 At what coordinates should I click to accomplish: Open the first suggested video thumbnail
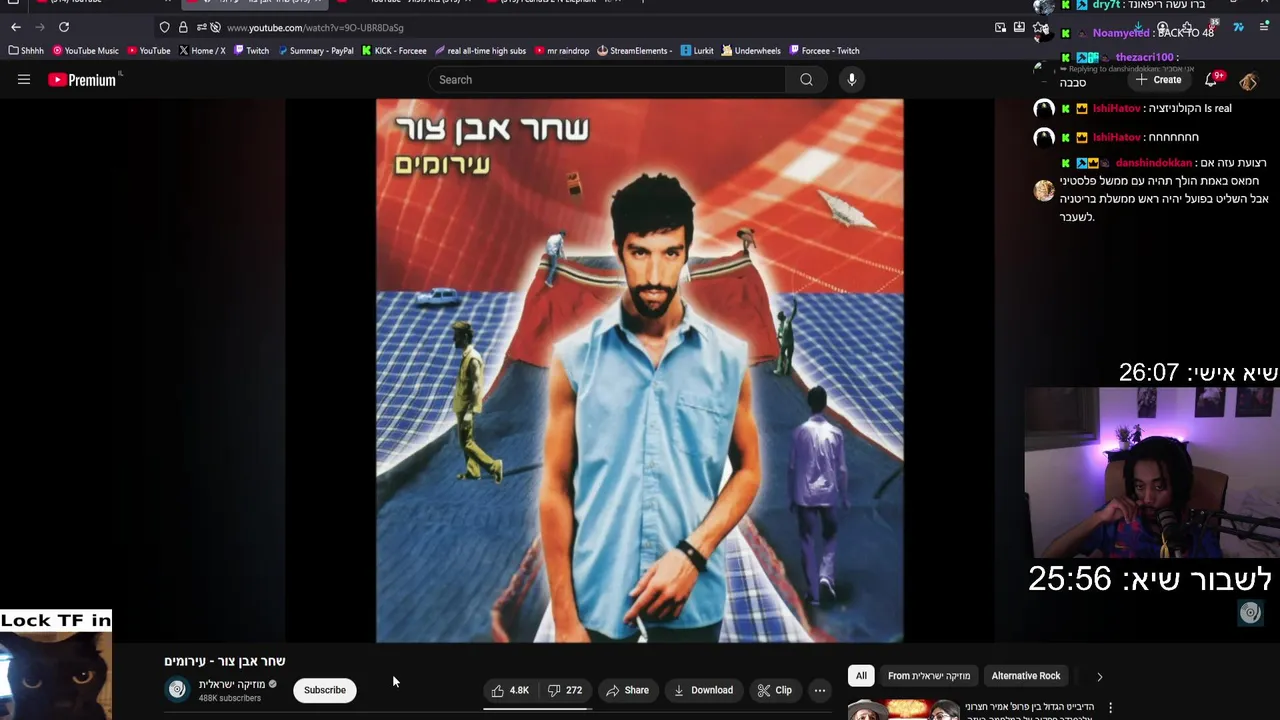point(904,710)
